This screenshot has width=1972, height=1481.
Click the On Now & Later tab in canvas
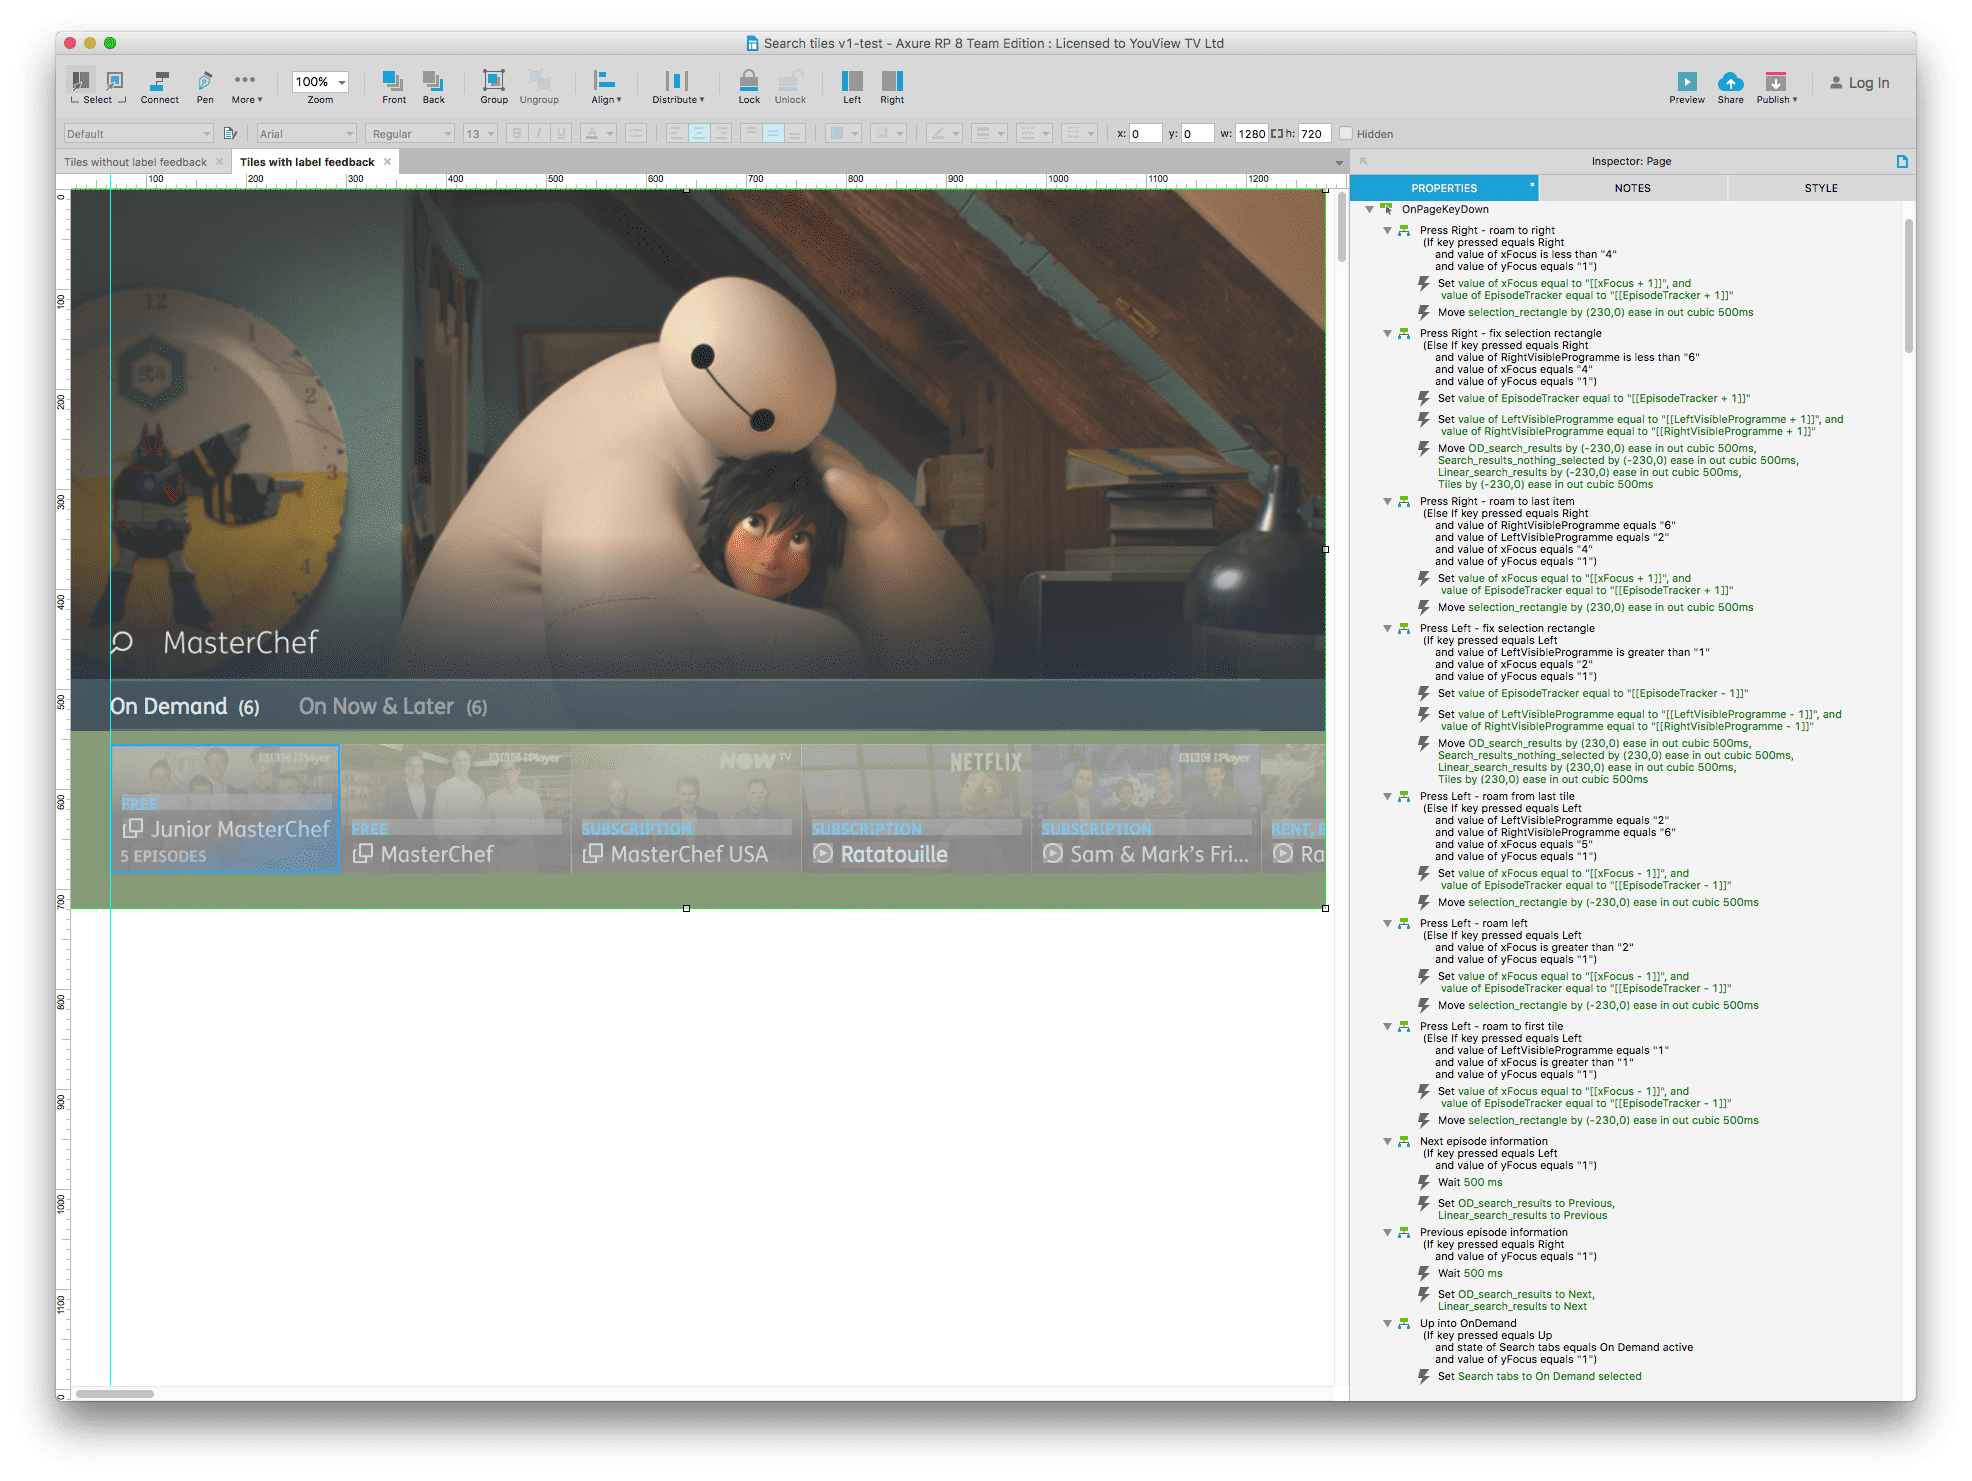(393, 707)
